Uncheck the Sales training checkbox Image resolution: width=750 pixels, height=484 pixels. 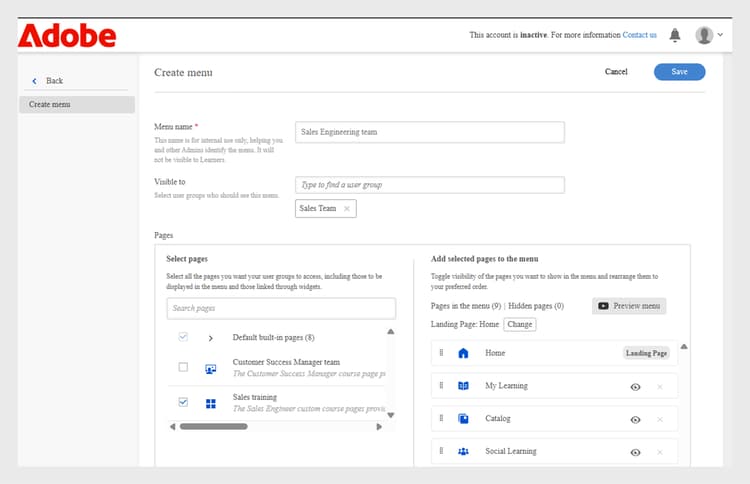(183, 402)
